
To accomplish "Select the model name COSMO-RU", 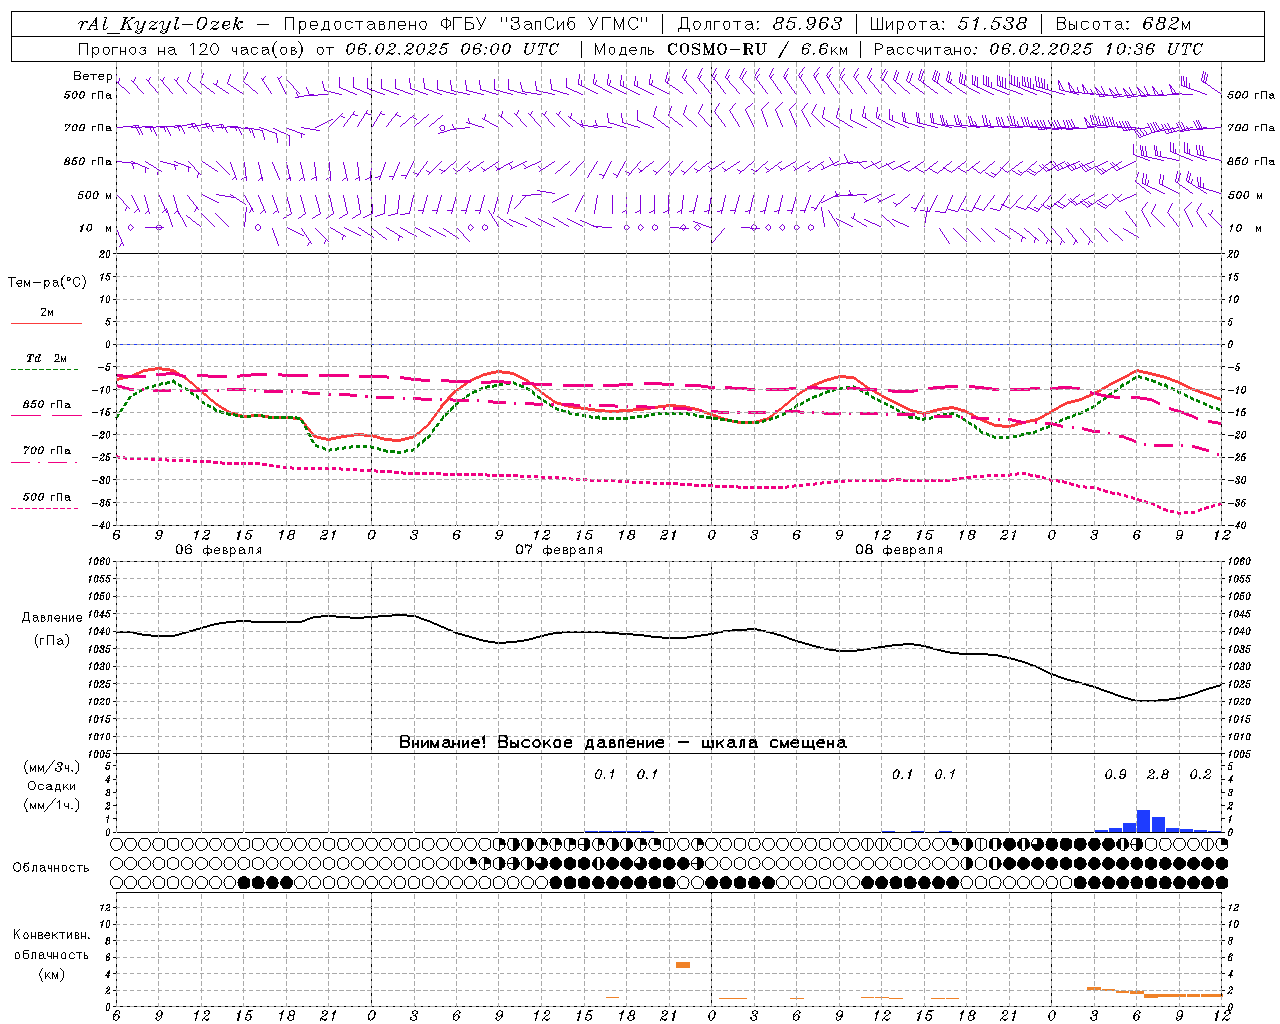I will (710, 49).
